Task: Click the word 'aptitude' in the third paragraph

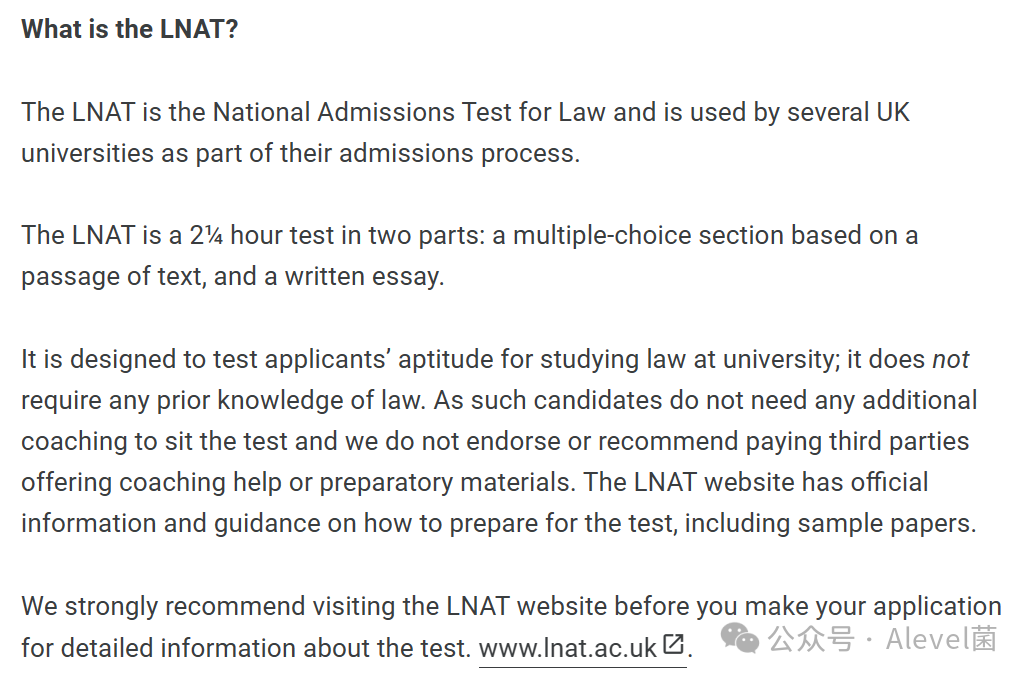Action: [x=445, y=360]
